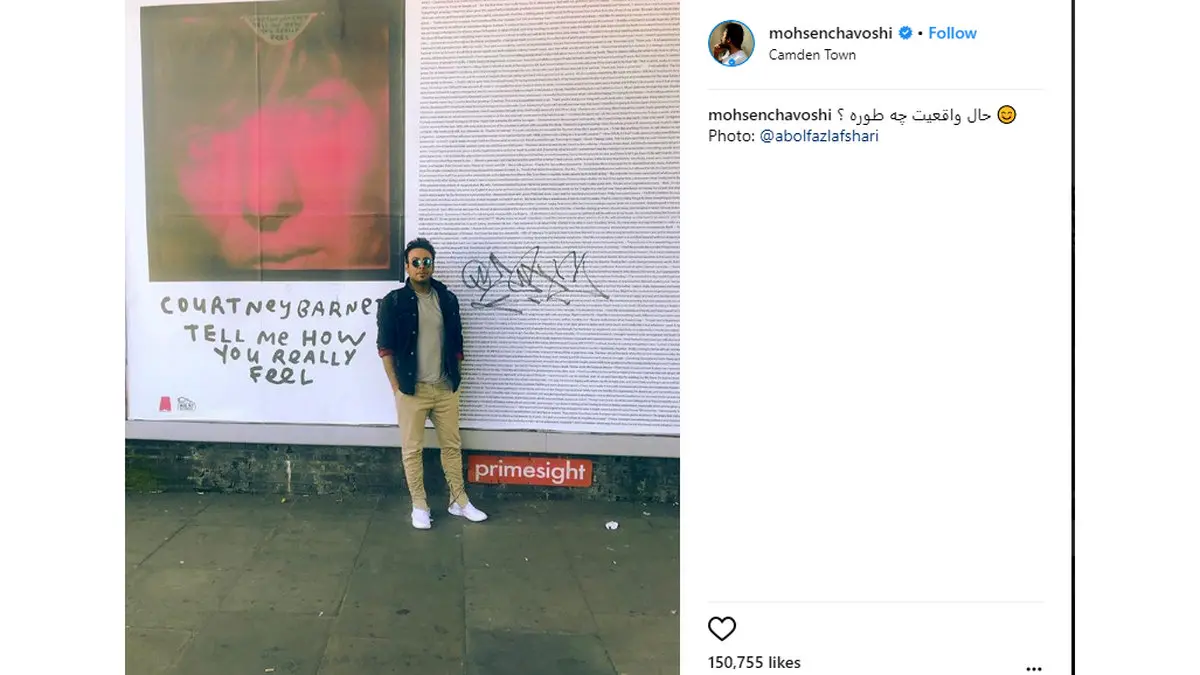
Task: Click the Courtney Barnett name on the poster
Action: 272,305
